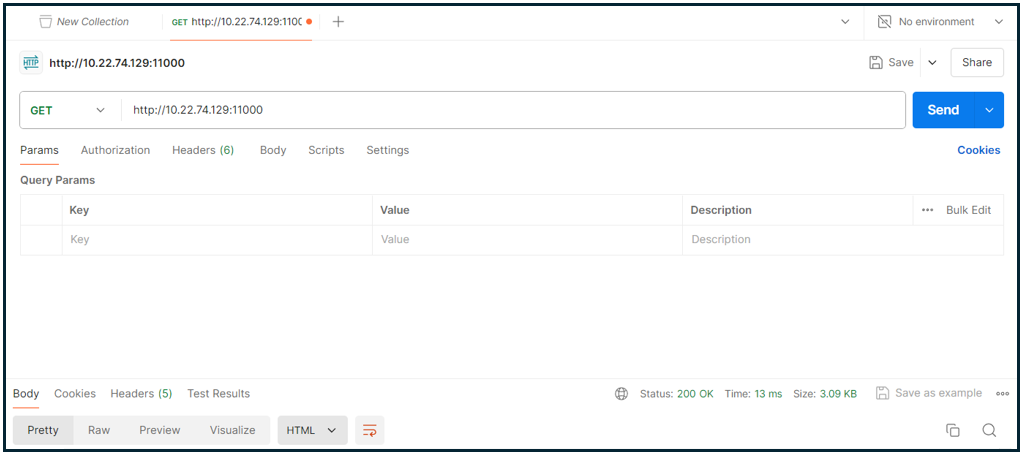Expand the Send button arrow options

coord(989,110)
